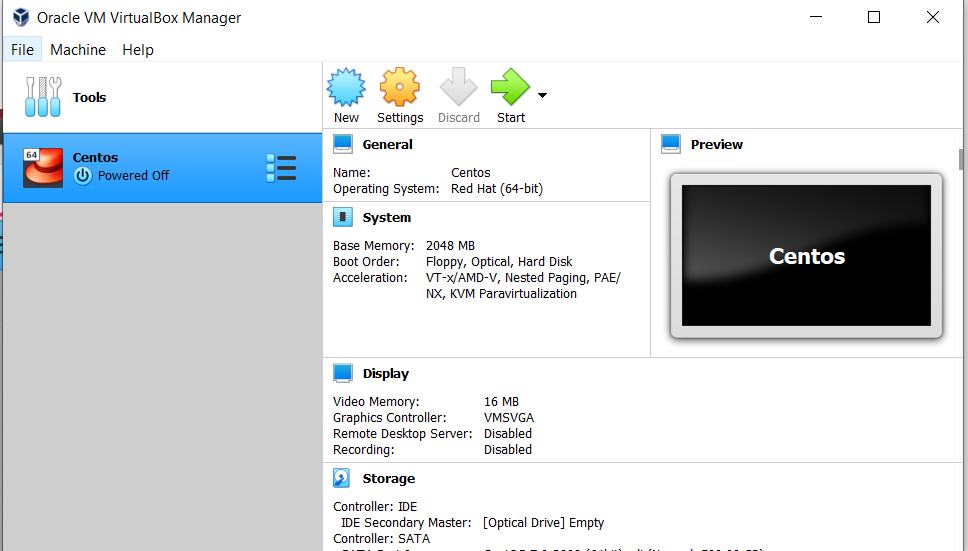
Task: Click the Centos Red Hat OS icon
Action: click(x=43, y=168)
